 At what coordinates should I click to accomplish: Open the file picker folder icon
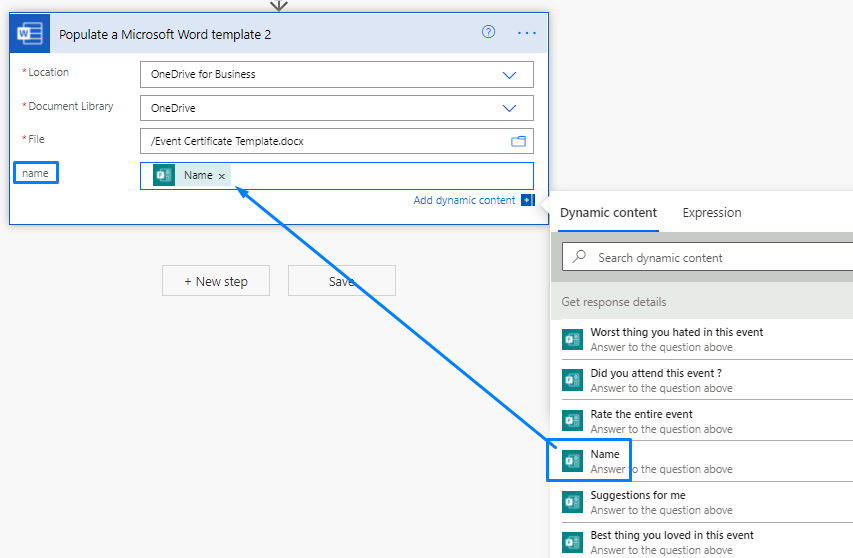518,141
